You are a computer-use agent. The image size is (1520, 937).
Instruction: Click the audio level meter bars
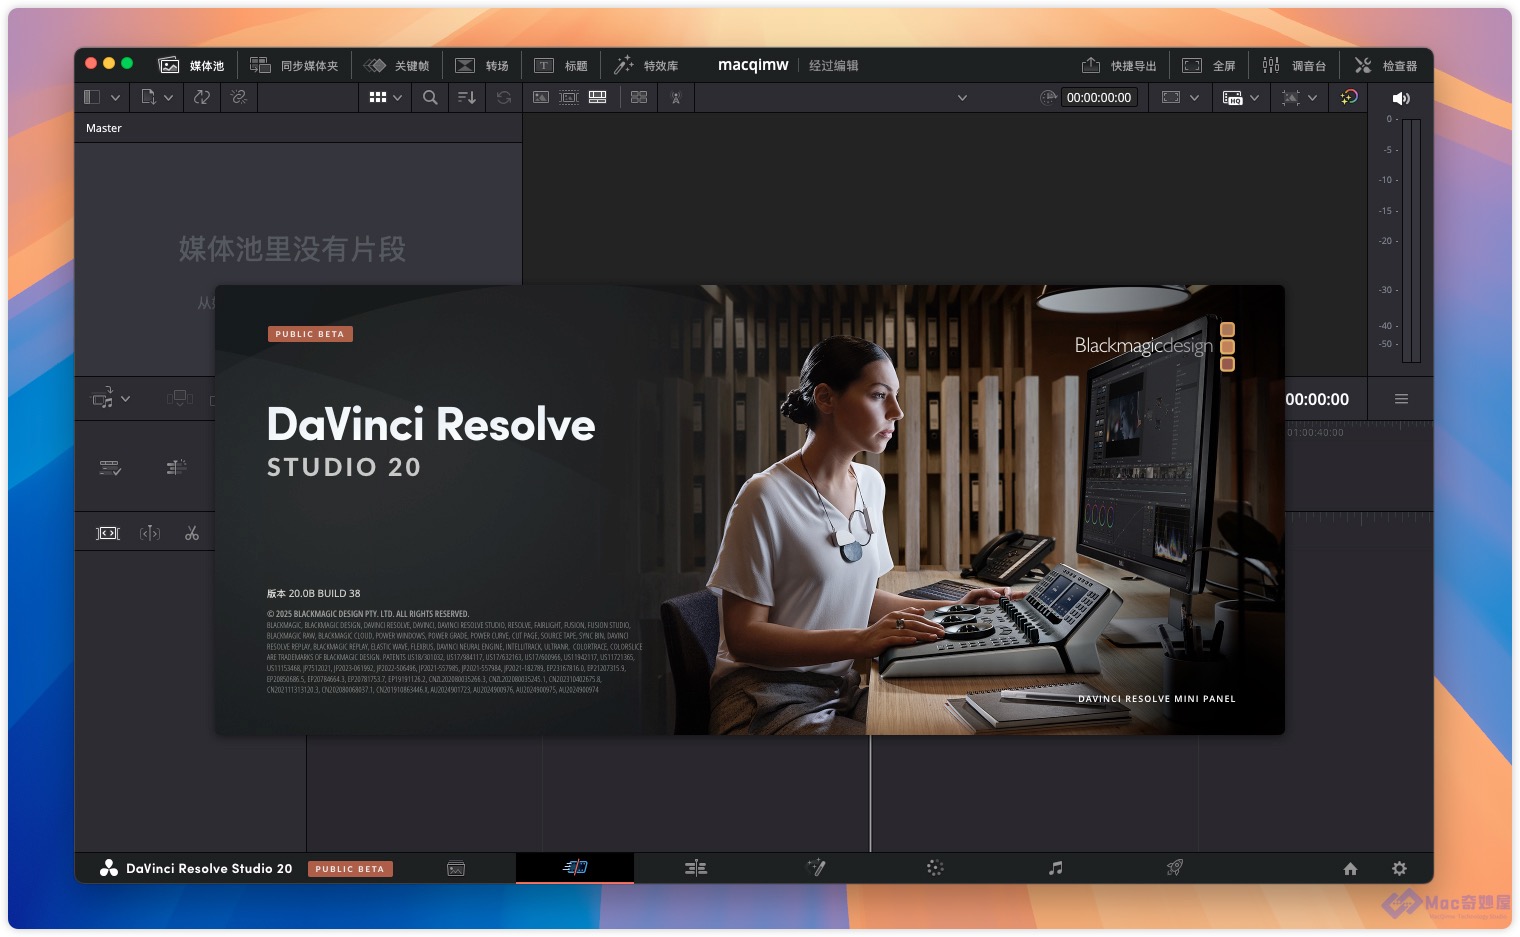click(x=1411, y=240)
